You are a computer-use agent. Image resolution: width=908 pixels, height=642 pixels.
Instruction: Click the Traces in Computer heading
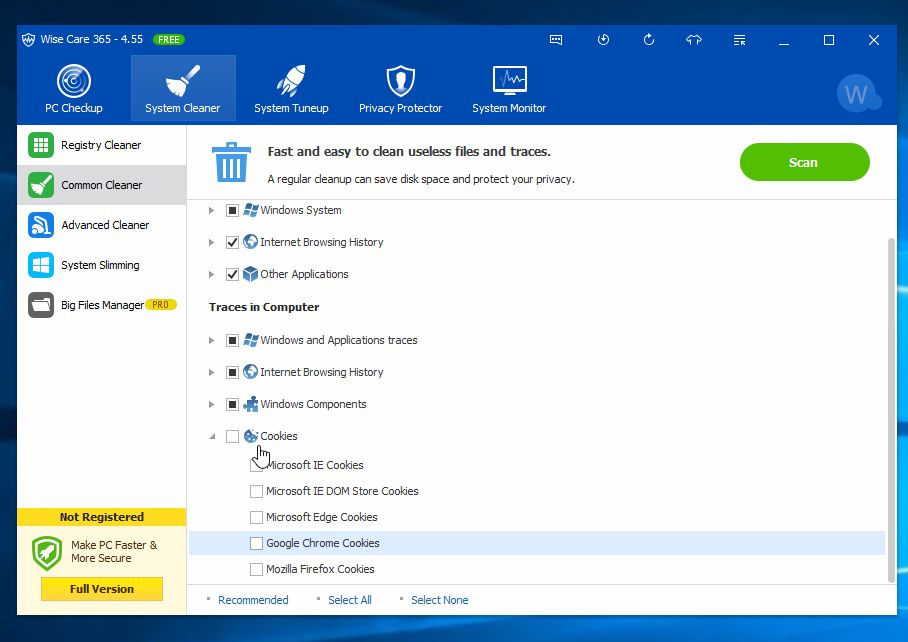264,307
